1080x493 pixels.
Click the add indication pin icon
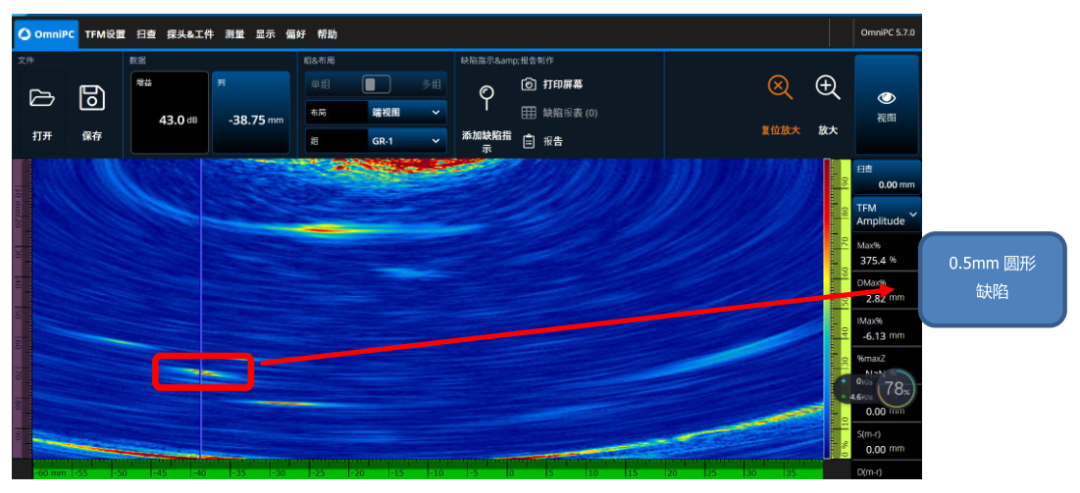click(x=487, y=97)
